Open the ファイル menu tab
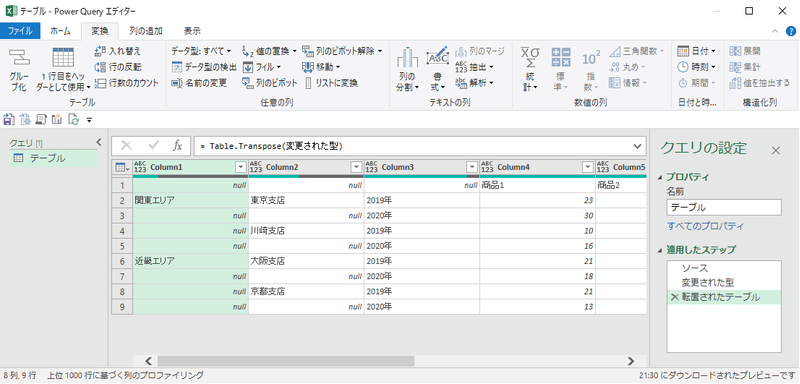This screenshot has height=384, width=800. [x=20, y=31]
